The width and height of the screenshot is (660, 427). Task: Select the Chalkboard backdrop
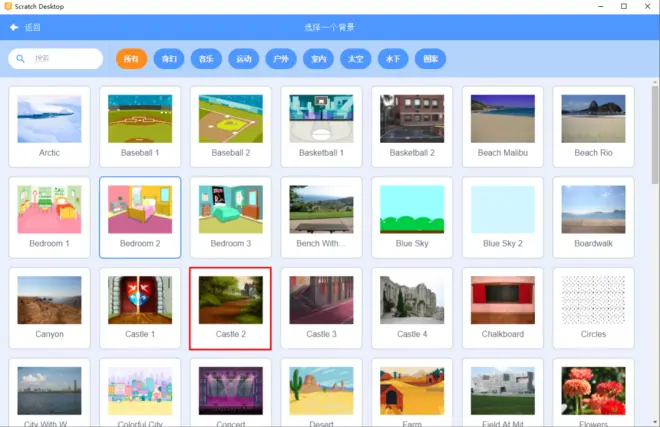point(503,308)
